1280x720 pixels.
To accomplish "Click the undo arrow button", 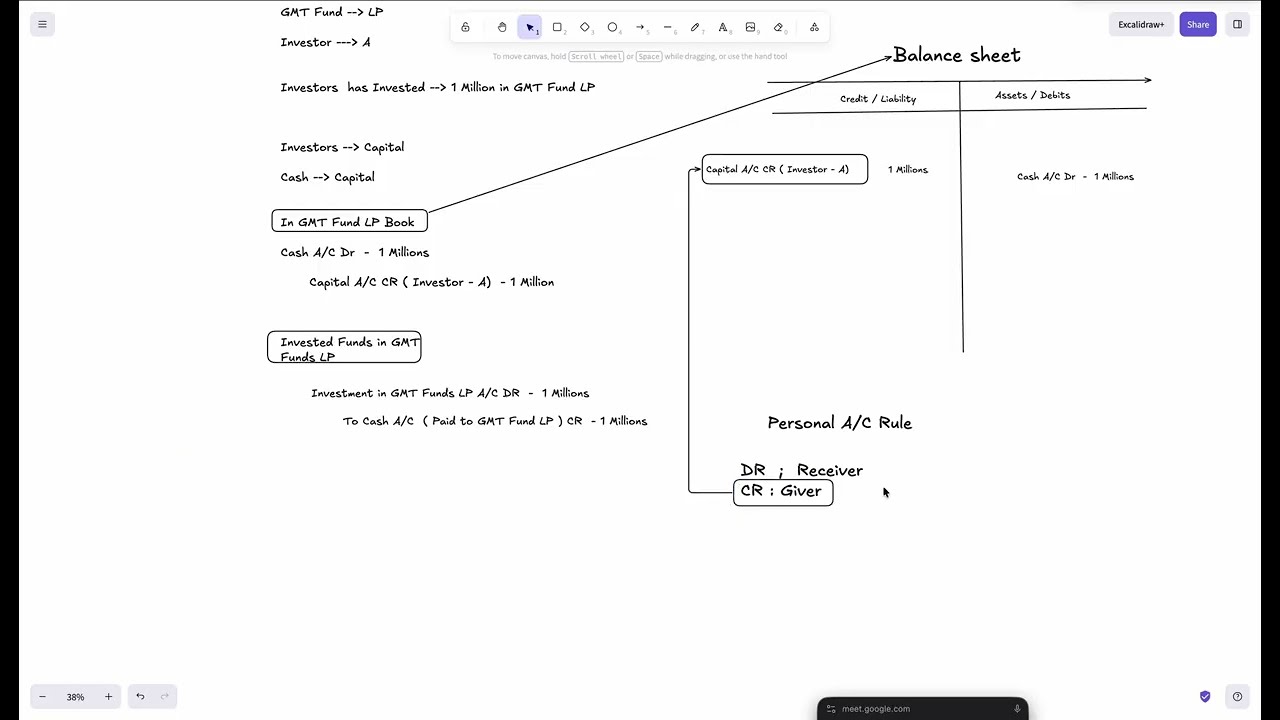I will [x=140, y=697].
